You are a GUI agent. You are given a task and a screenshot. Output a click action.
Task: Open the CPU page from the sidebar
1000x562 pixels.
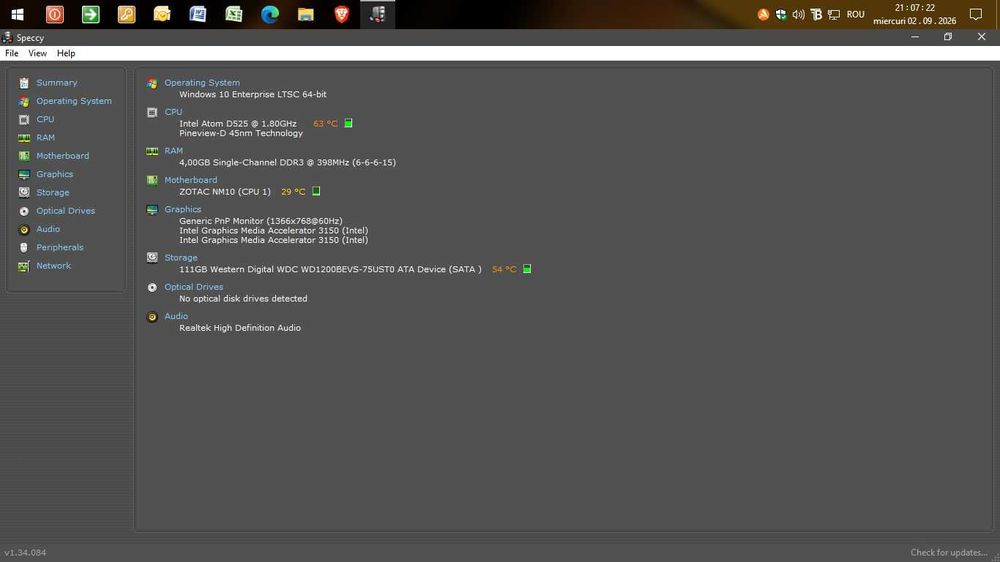[x=45, y=119]
